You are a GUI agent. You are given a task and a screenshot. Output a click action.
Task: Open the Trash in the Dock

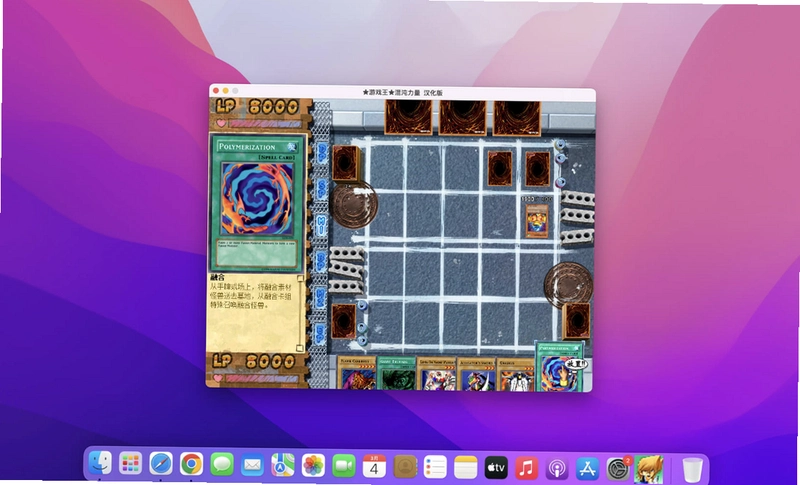[692, 469]
